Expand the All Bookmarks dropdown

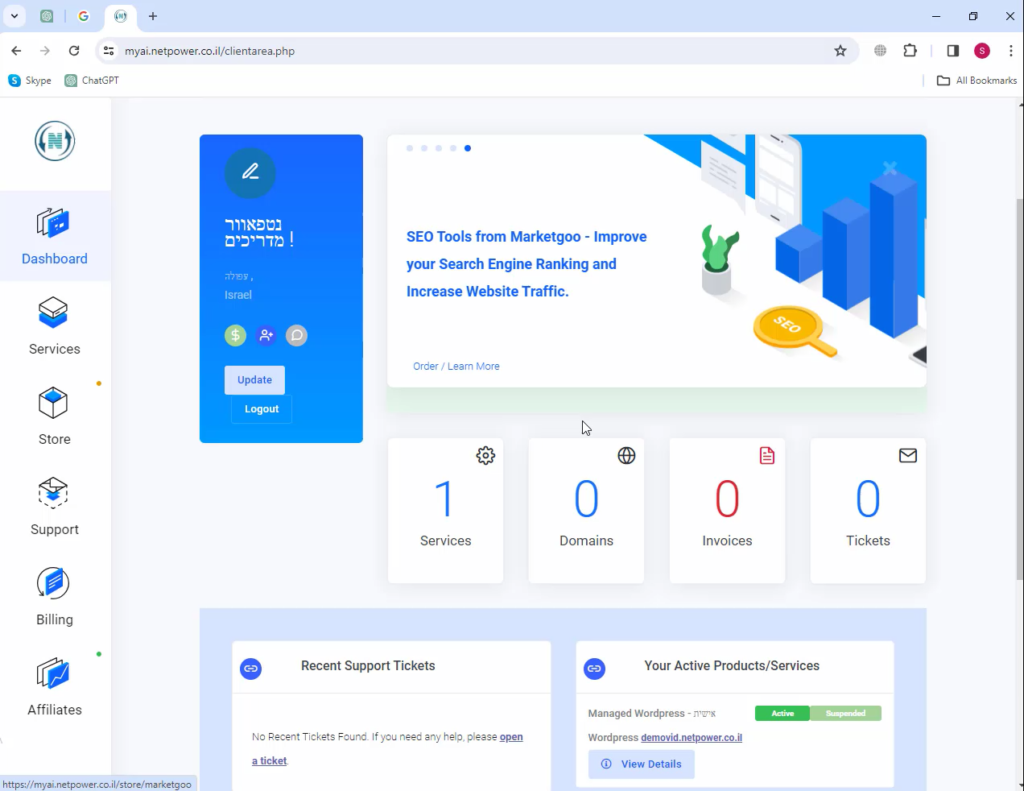point(975,80)
